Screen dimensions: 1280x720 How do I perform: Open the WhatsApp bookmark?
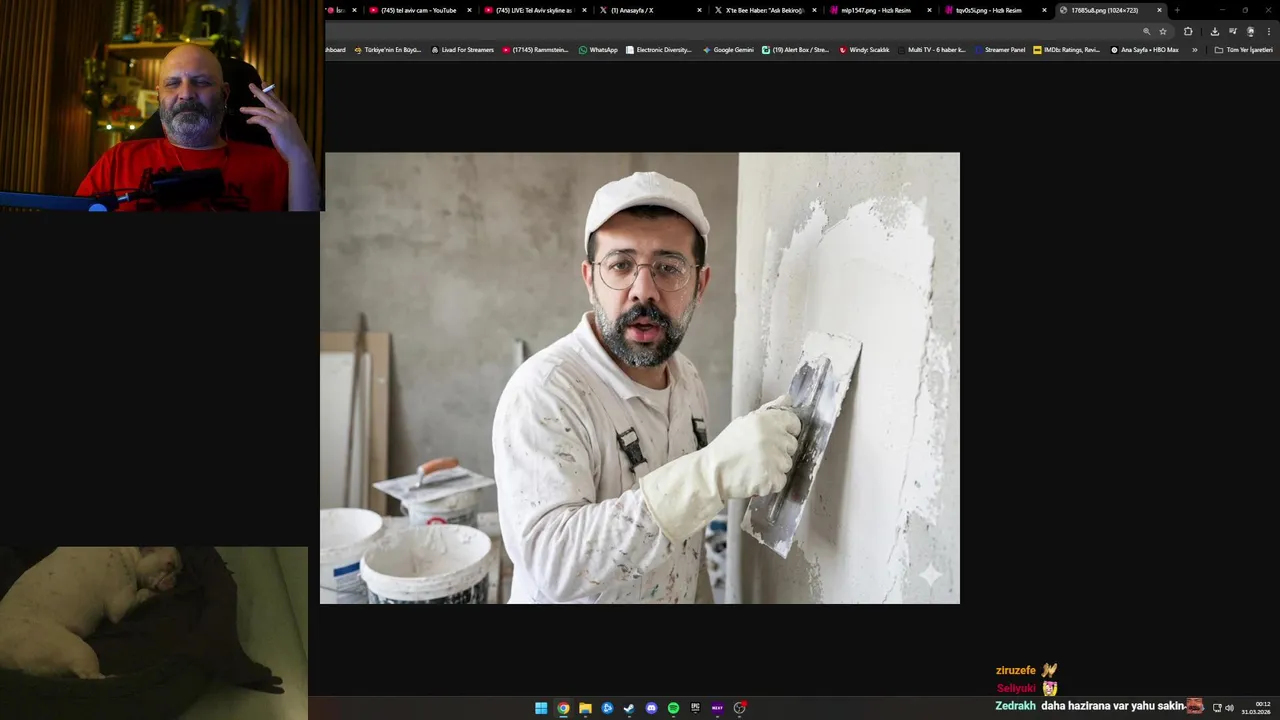598,49
